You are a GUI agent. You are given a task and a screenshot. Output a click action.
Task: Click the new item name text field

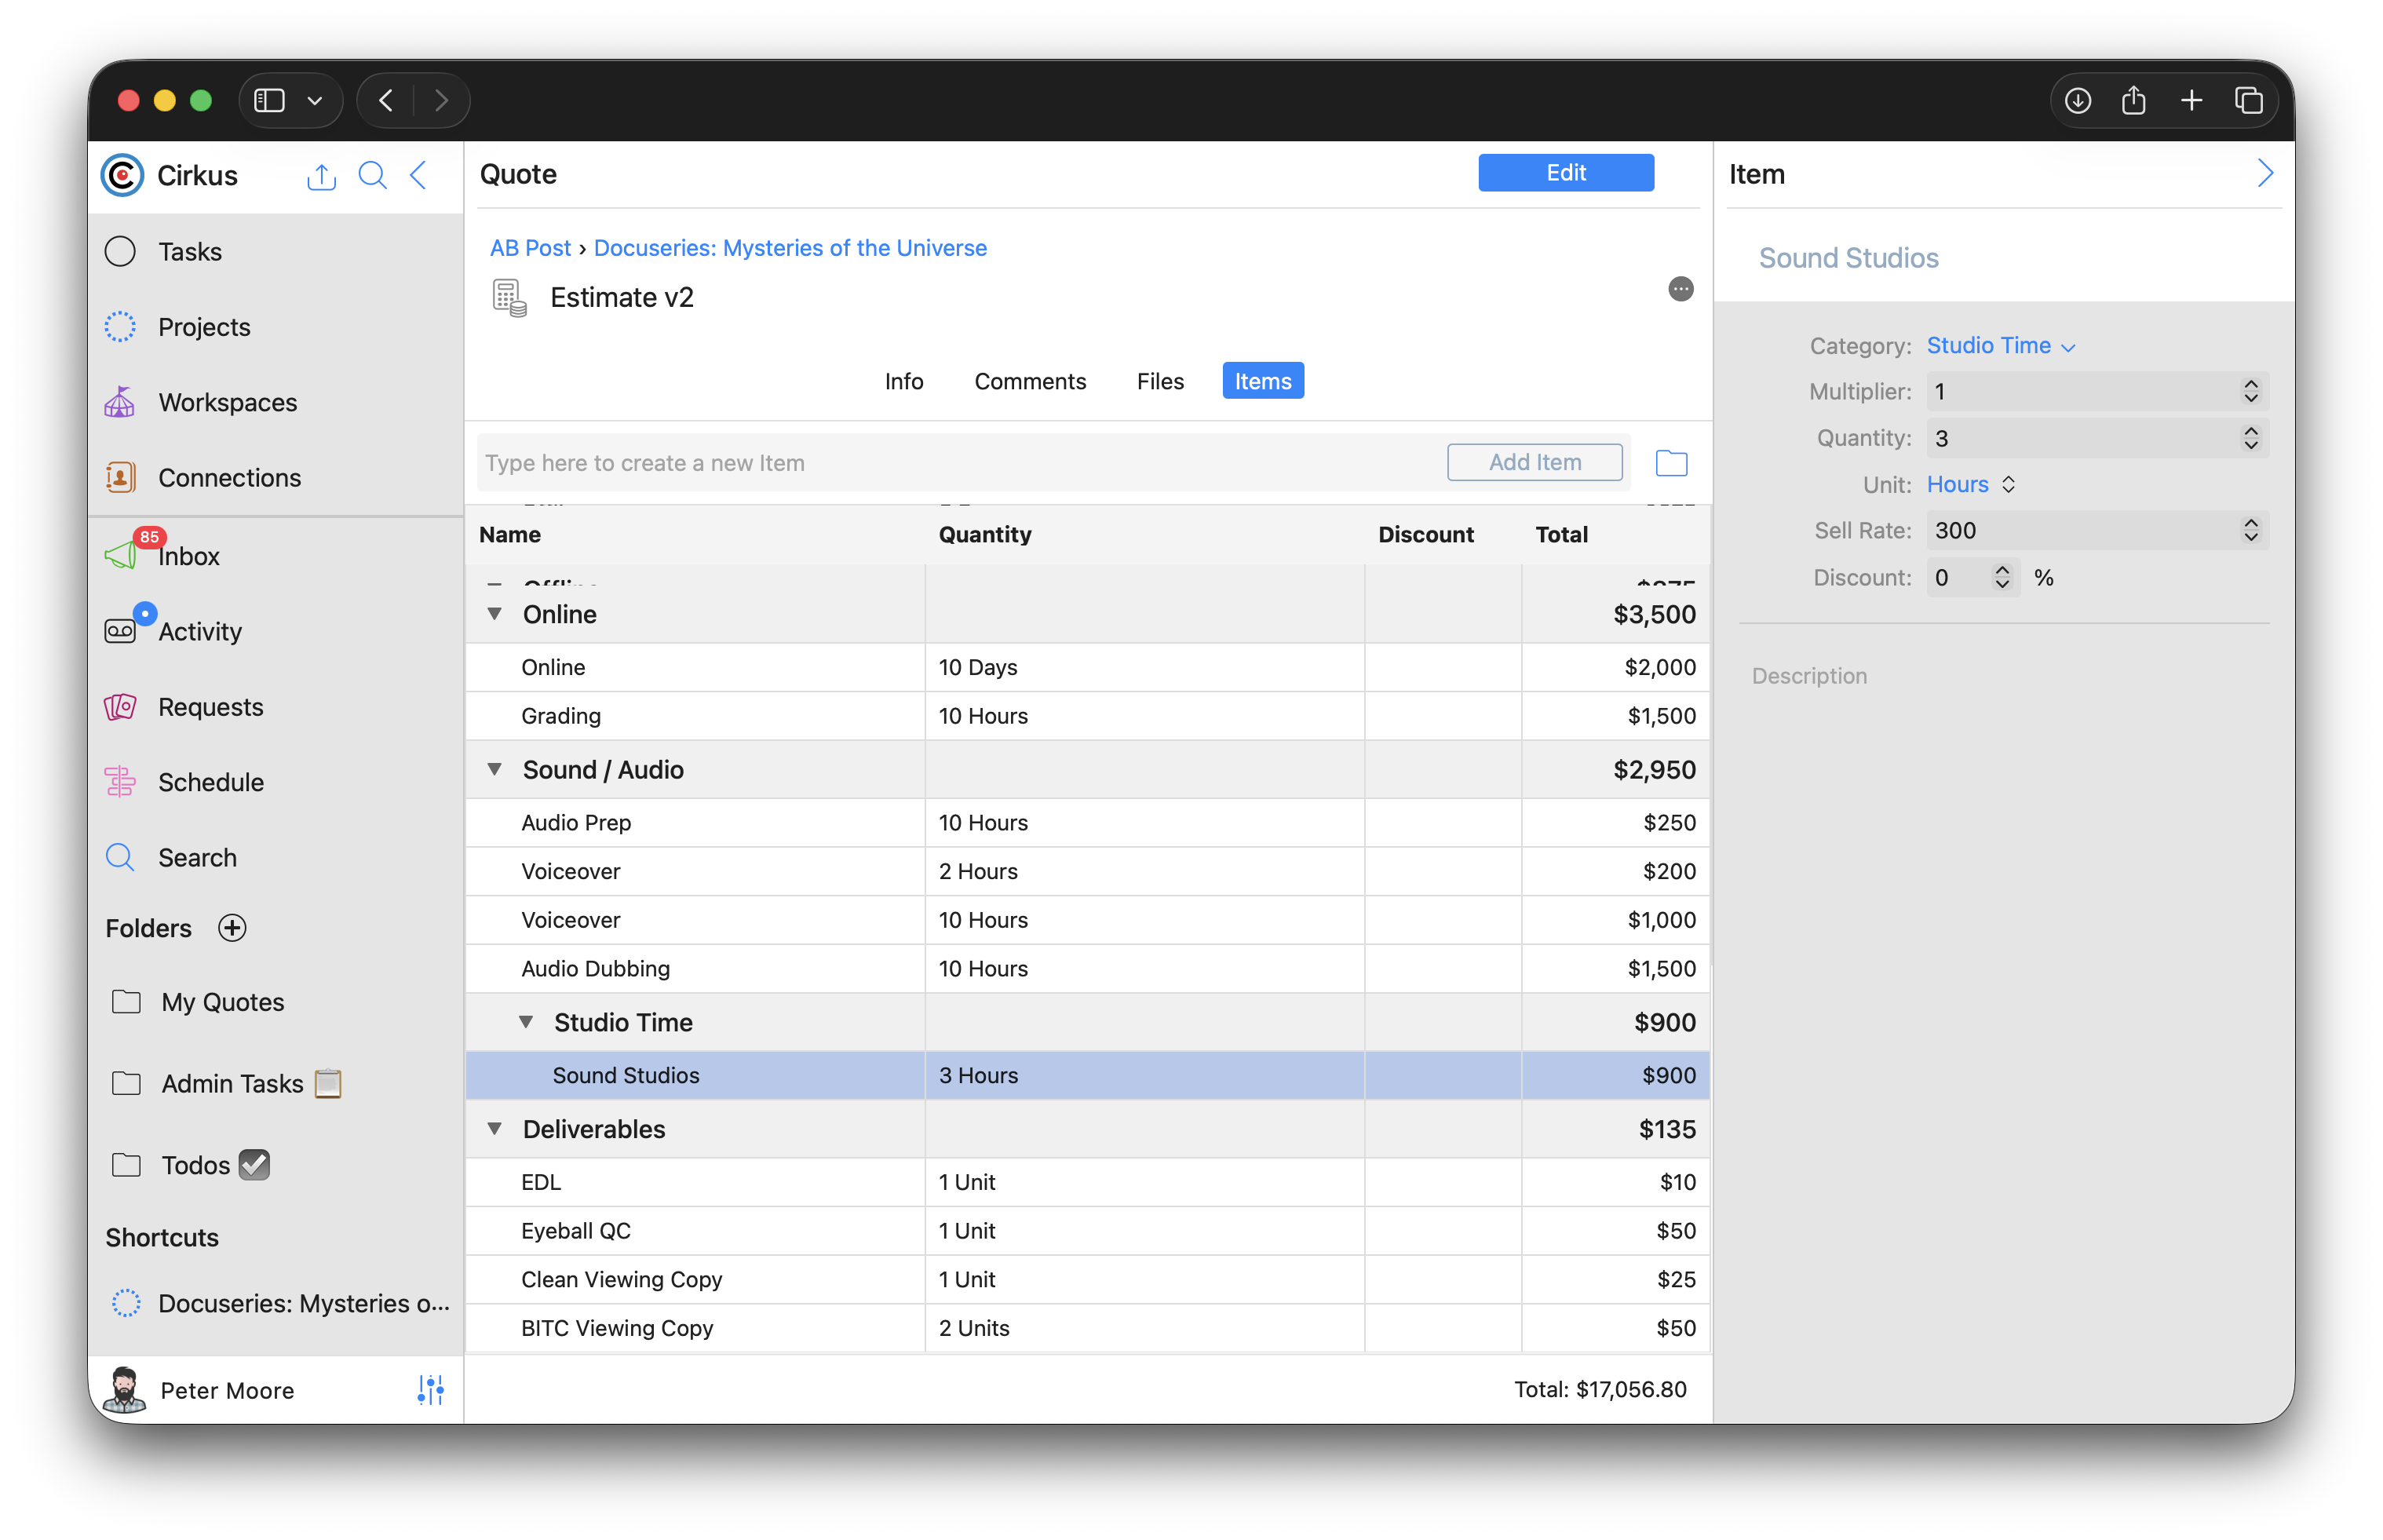tap(960, 463)
